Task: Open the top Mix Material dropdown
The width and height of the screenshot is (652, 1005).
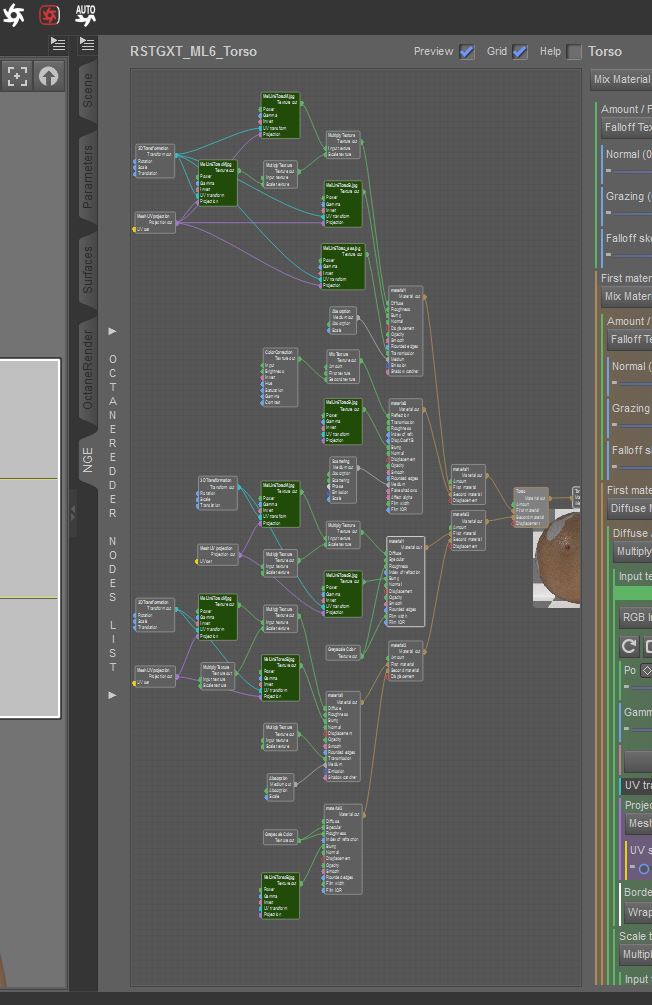Action: [x=621, y=79]
